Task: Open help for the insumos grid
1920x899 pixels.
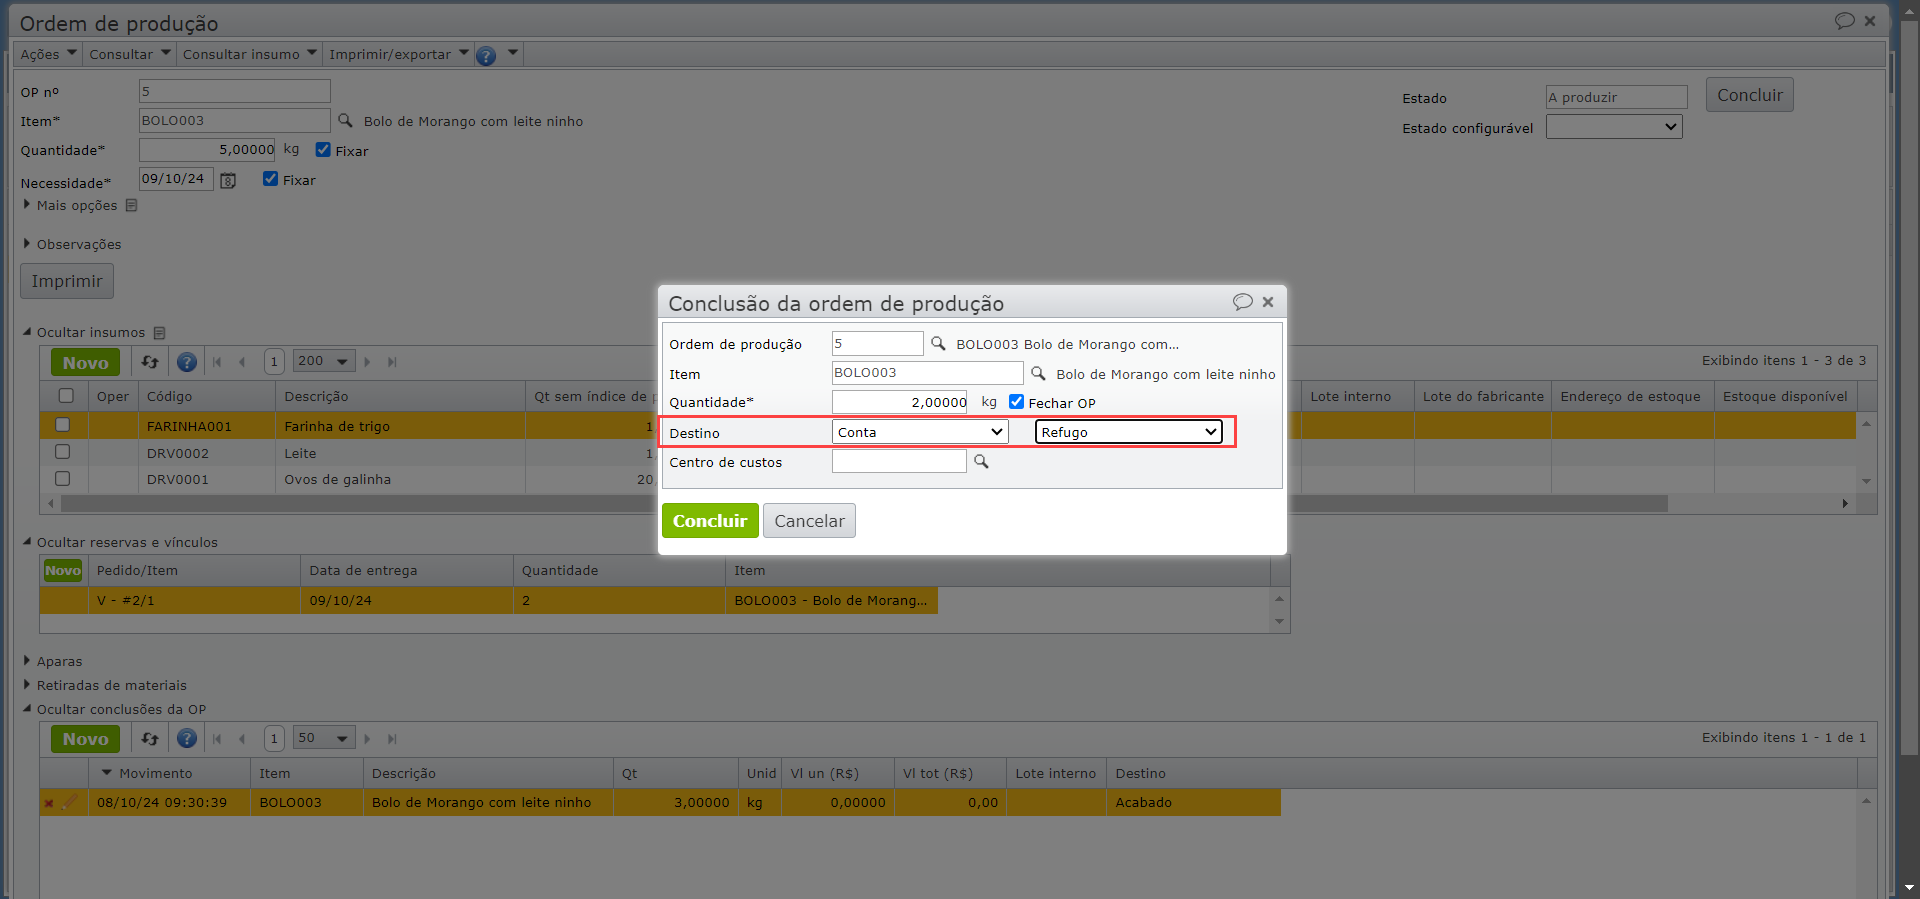Action: (187, 362)
